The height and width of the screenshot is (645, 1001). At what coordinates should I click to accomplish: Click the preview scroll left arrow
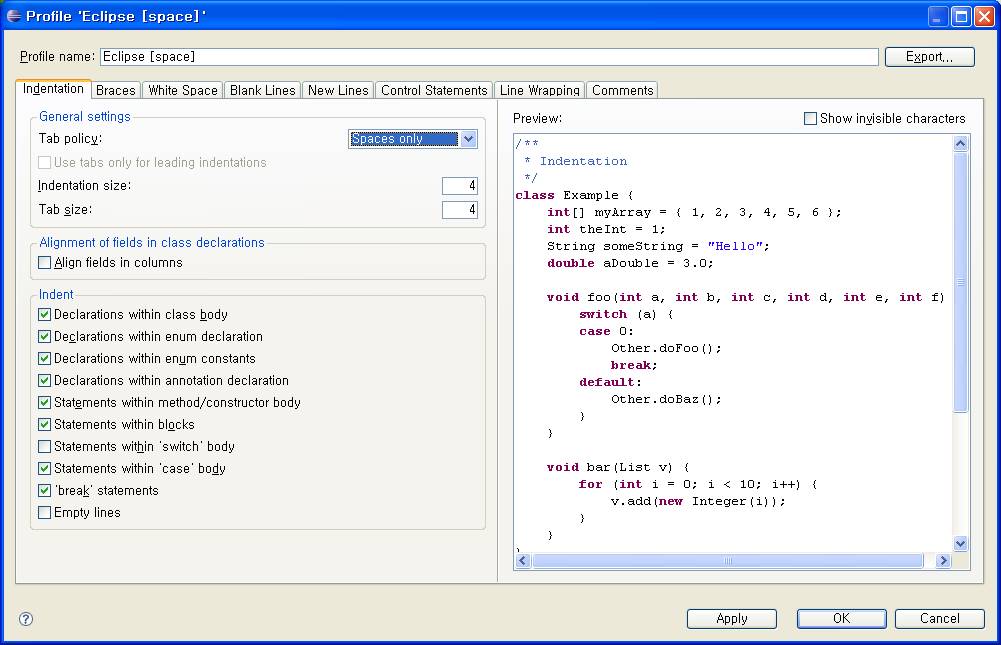click(x=523, y=561)
